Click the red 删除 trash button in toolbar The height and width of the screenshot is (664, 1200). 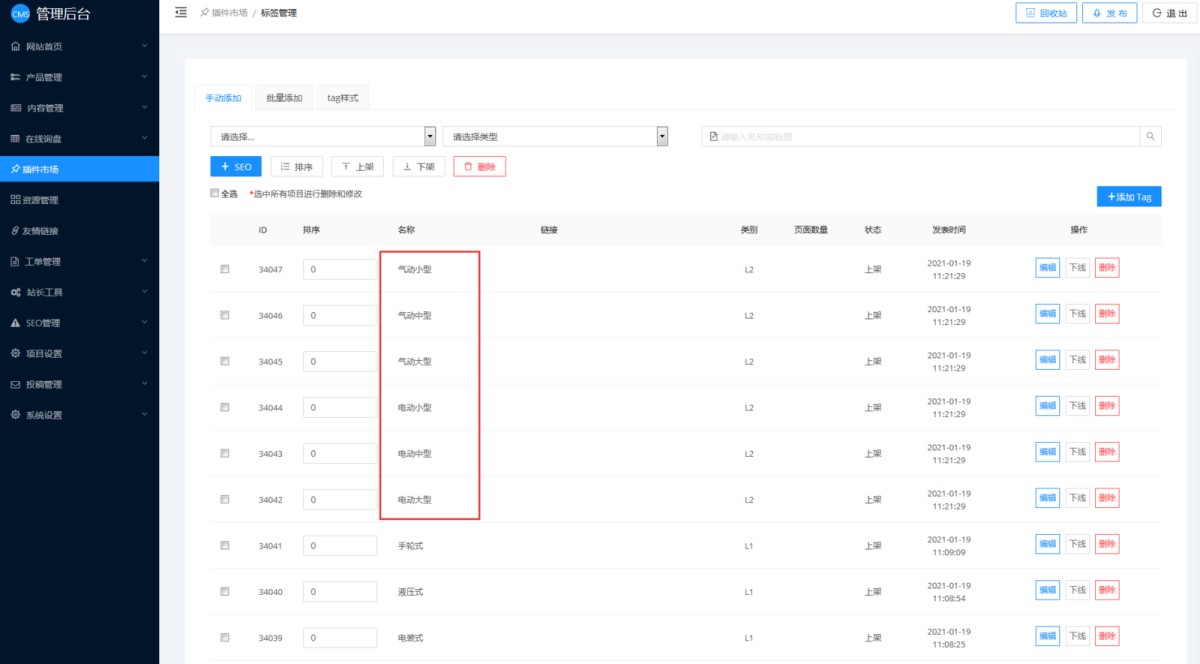click(x=479, y=167)
